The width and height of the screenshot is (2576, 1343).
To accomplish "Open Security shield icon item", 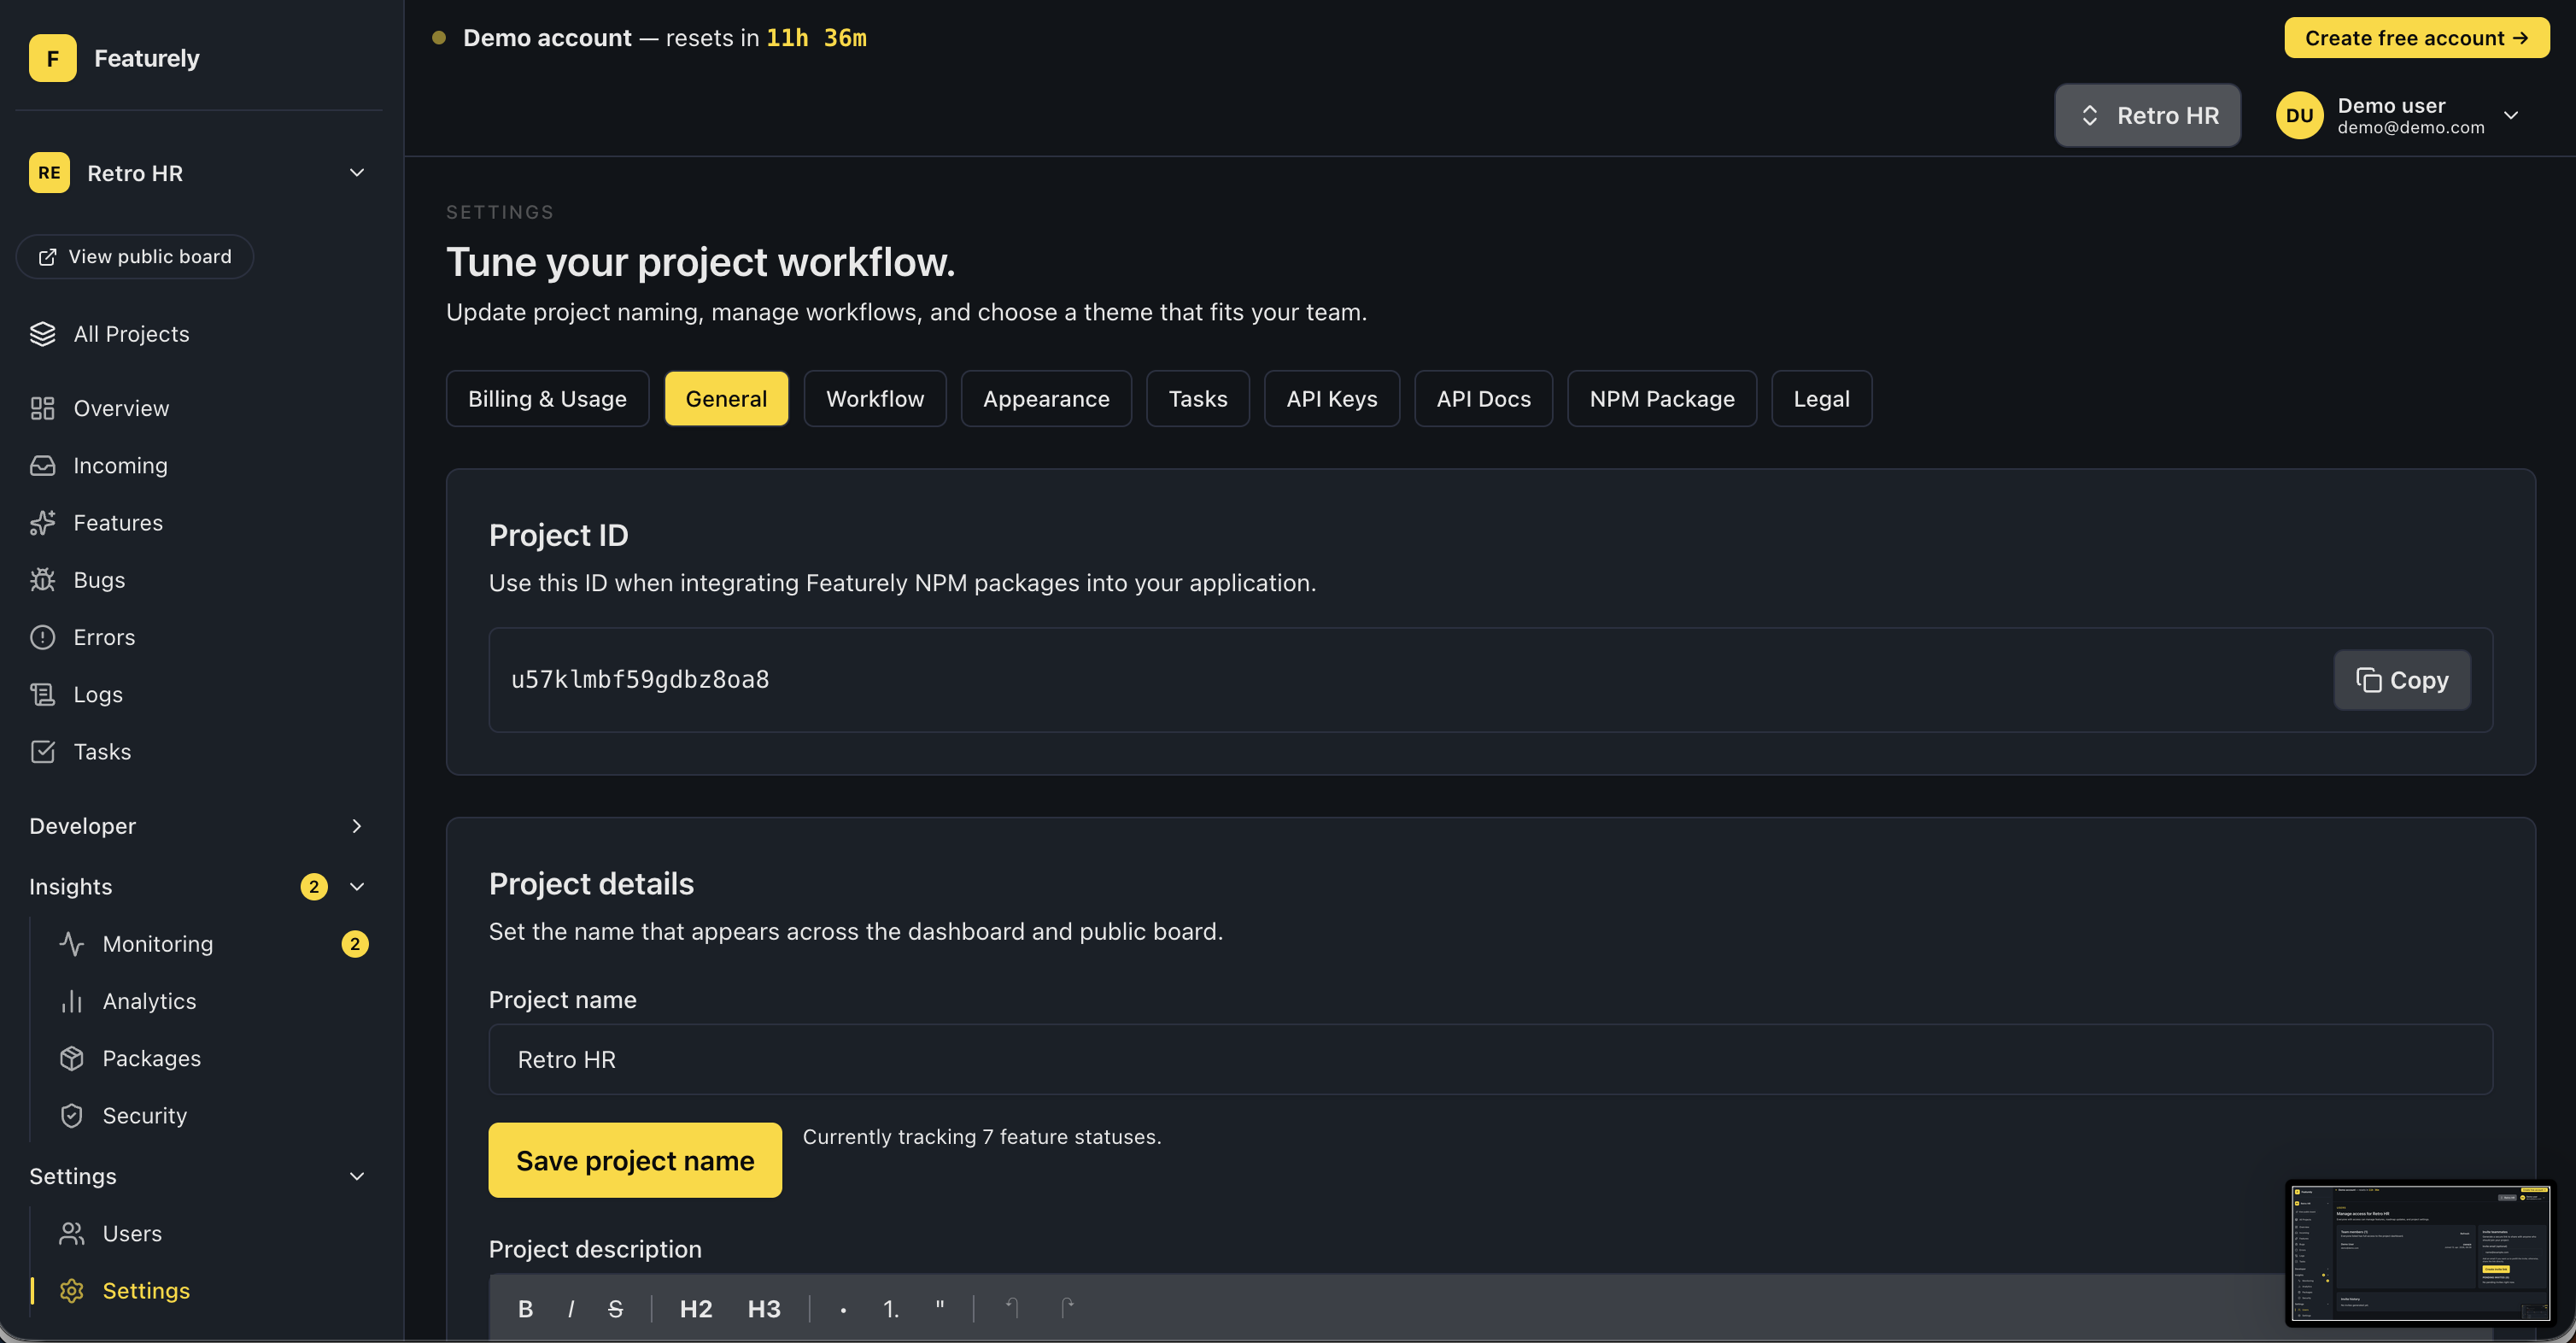I will point(72,1115).
